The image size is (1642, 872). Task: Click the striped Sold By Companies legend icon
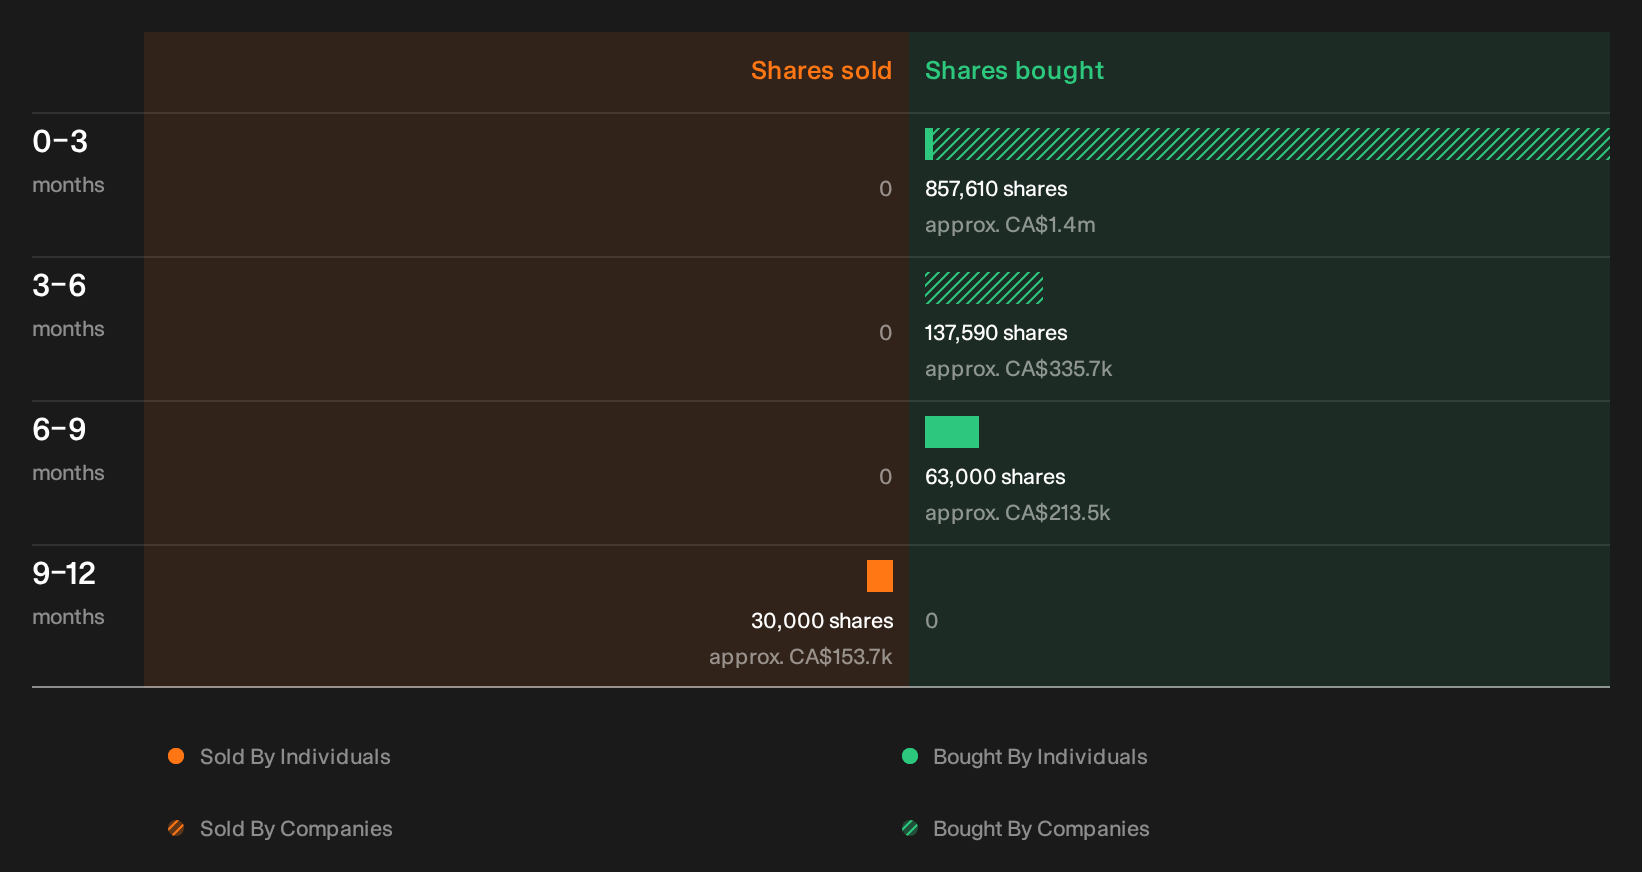[x=176, y=828]
